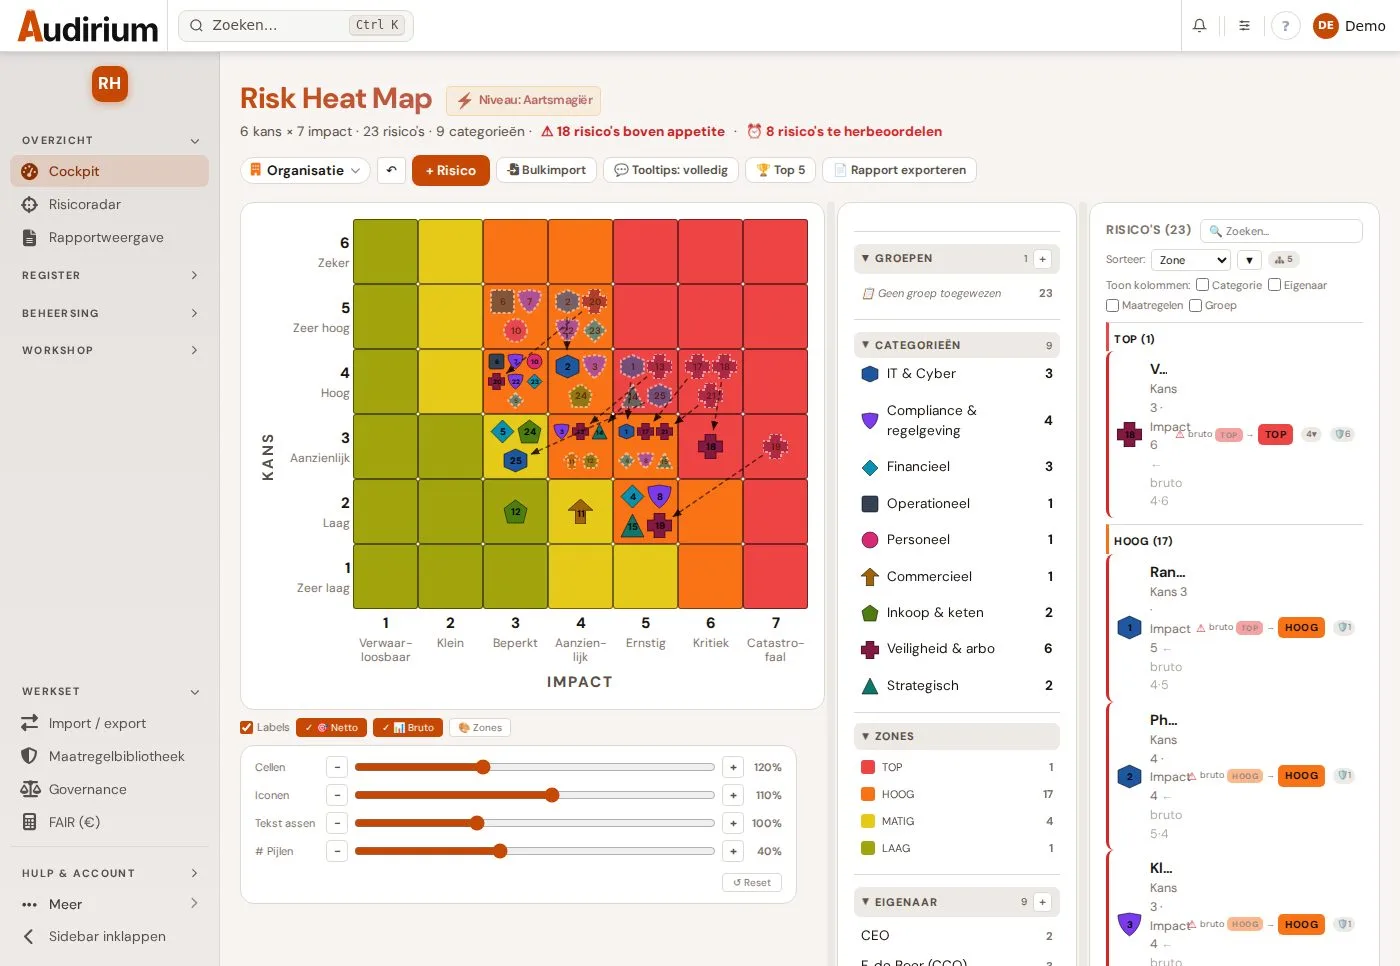Click the Financieel diamond icon

click(x=870, y=467)
